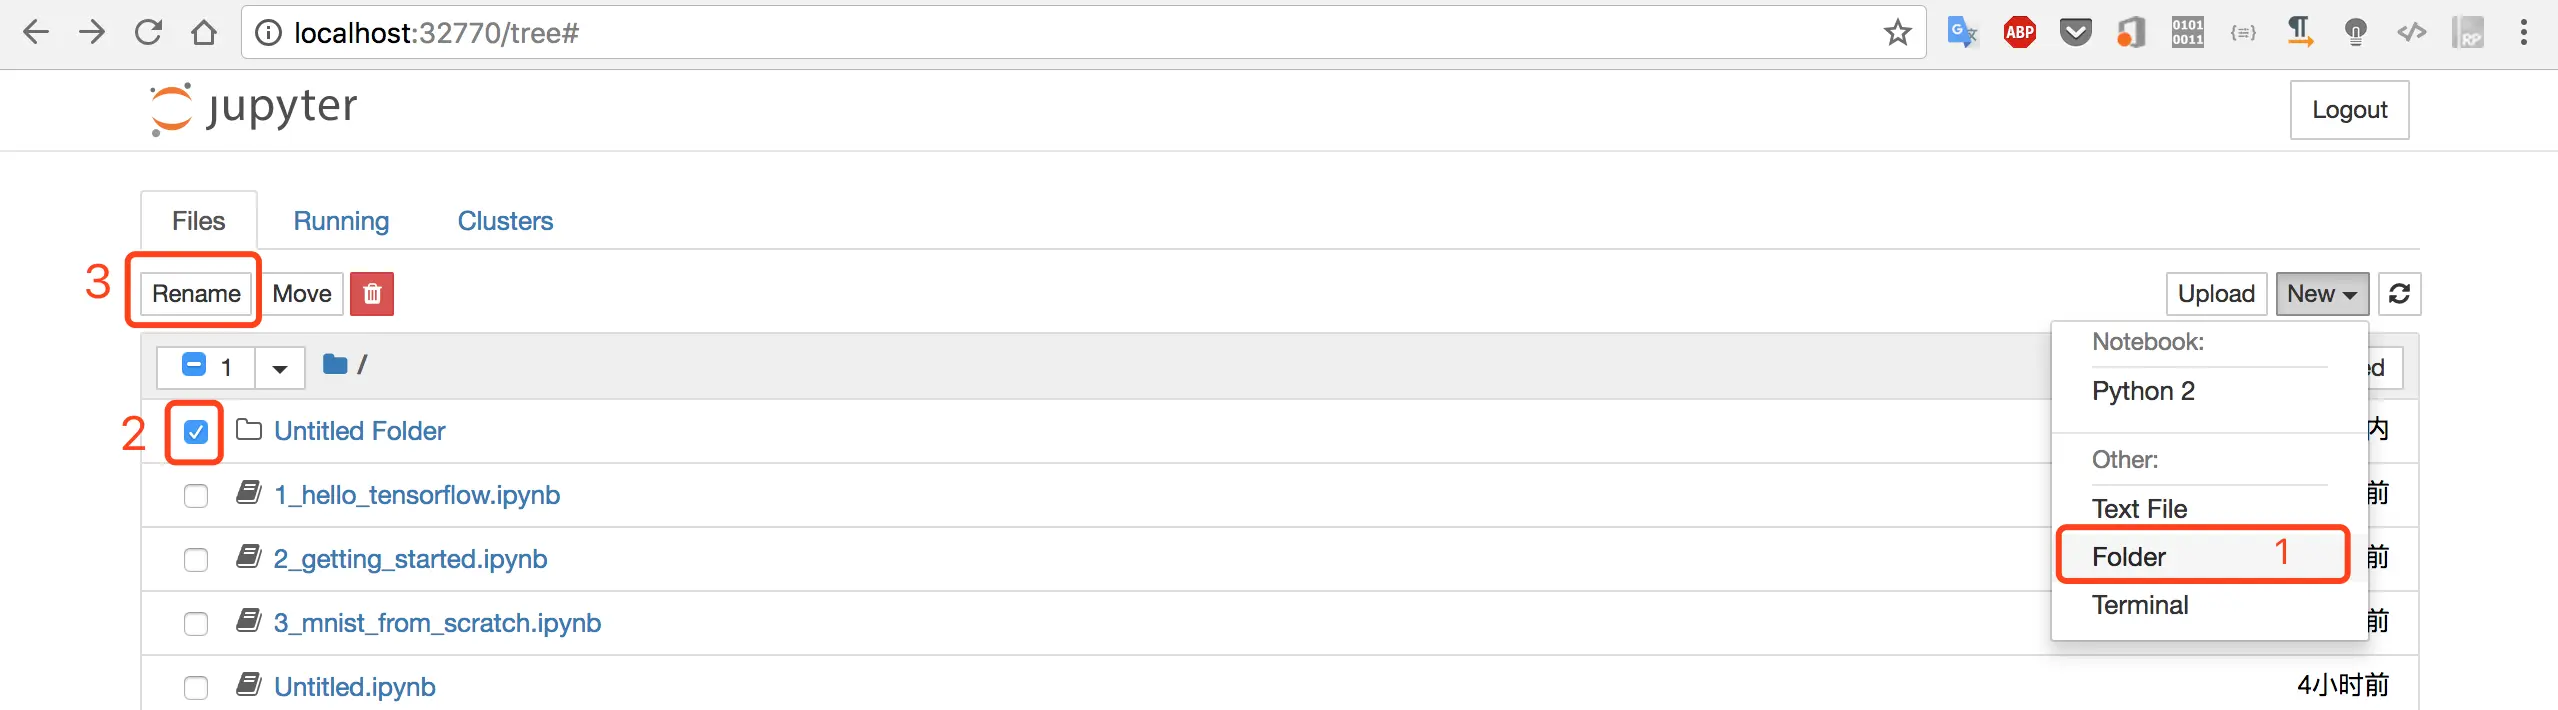Open the New dropdown button

pos(2321,294)
